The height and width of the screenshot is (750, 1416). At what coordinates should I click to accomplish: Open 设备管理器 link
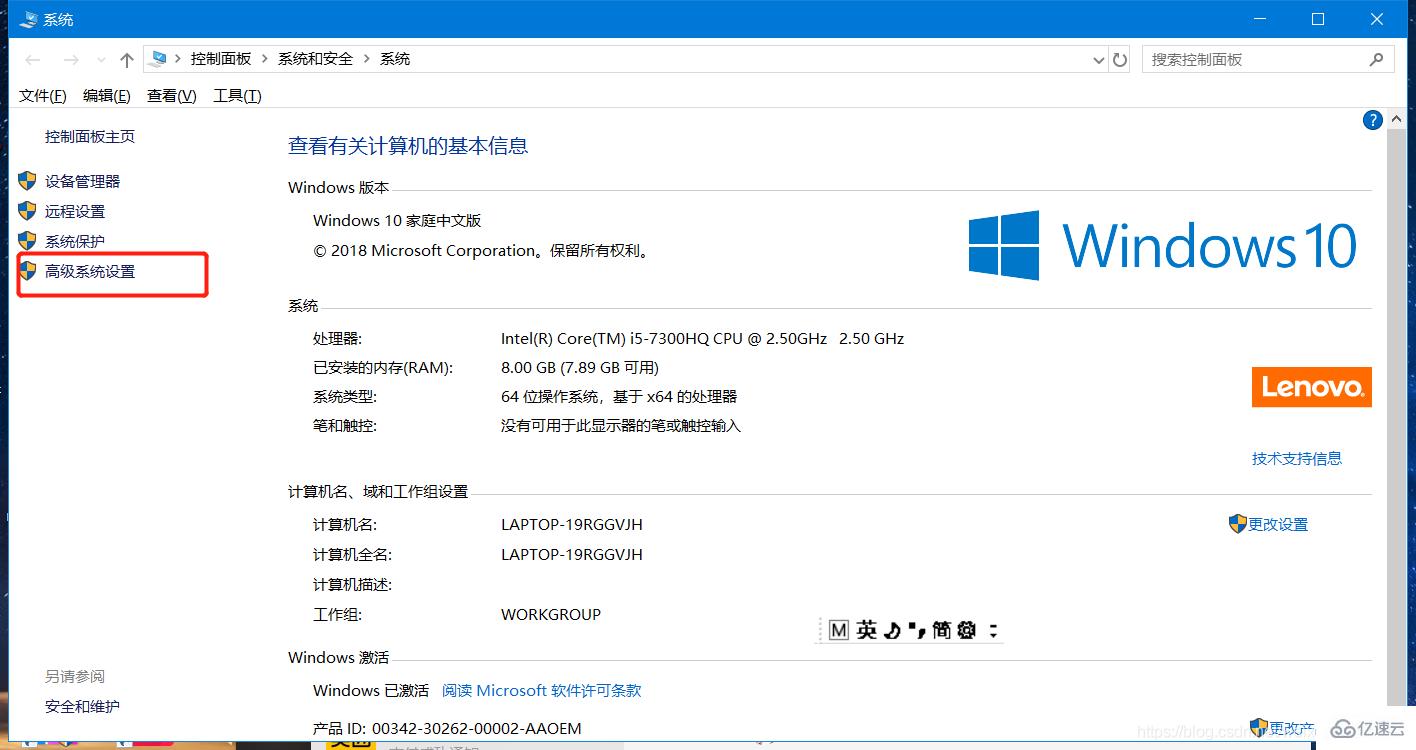83,181
